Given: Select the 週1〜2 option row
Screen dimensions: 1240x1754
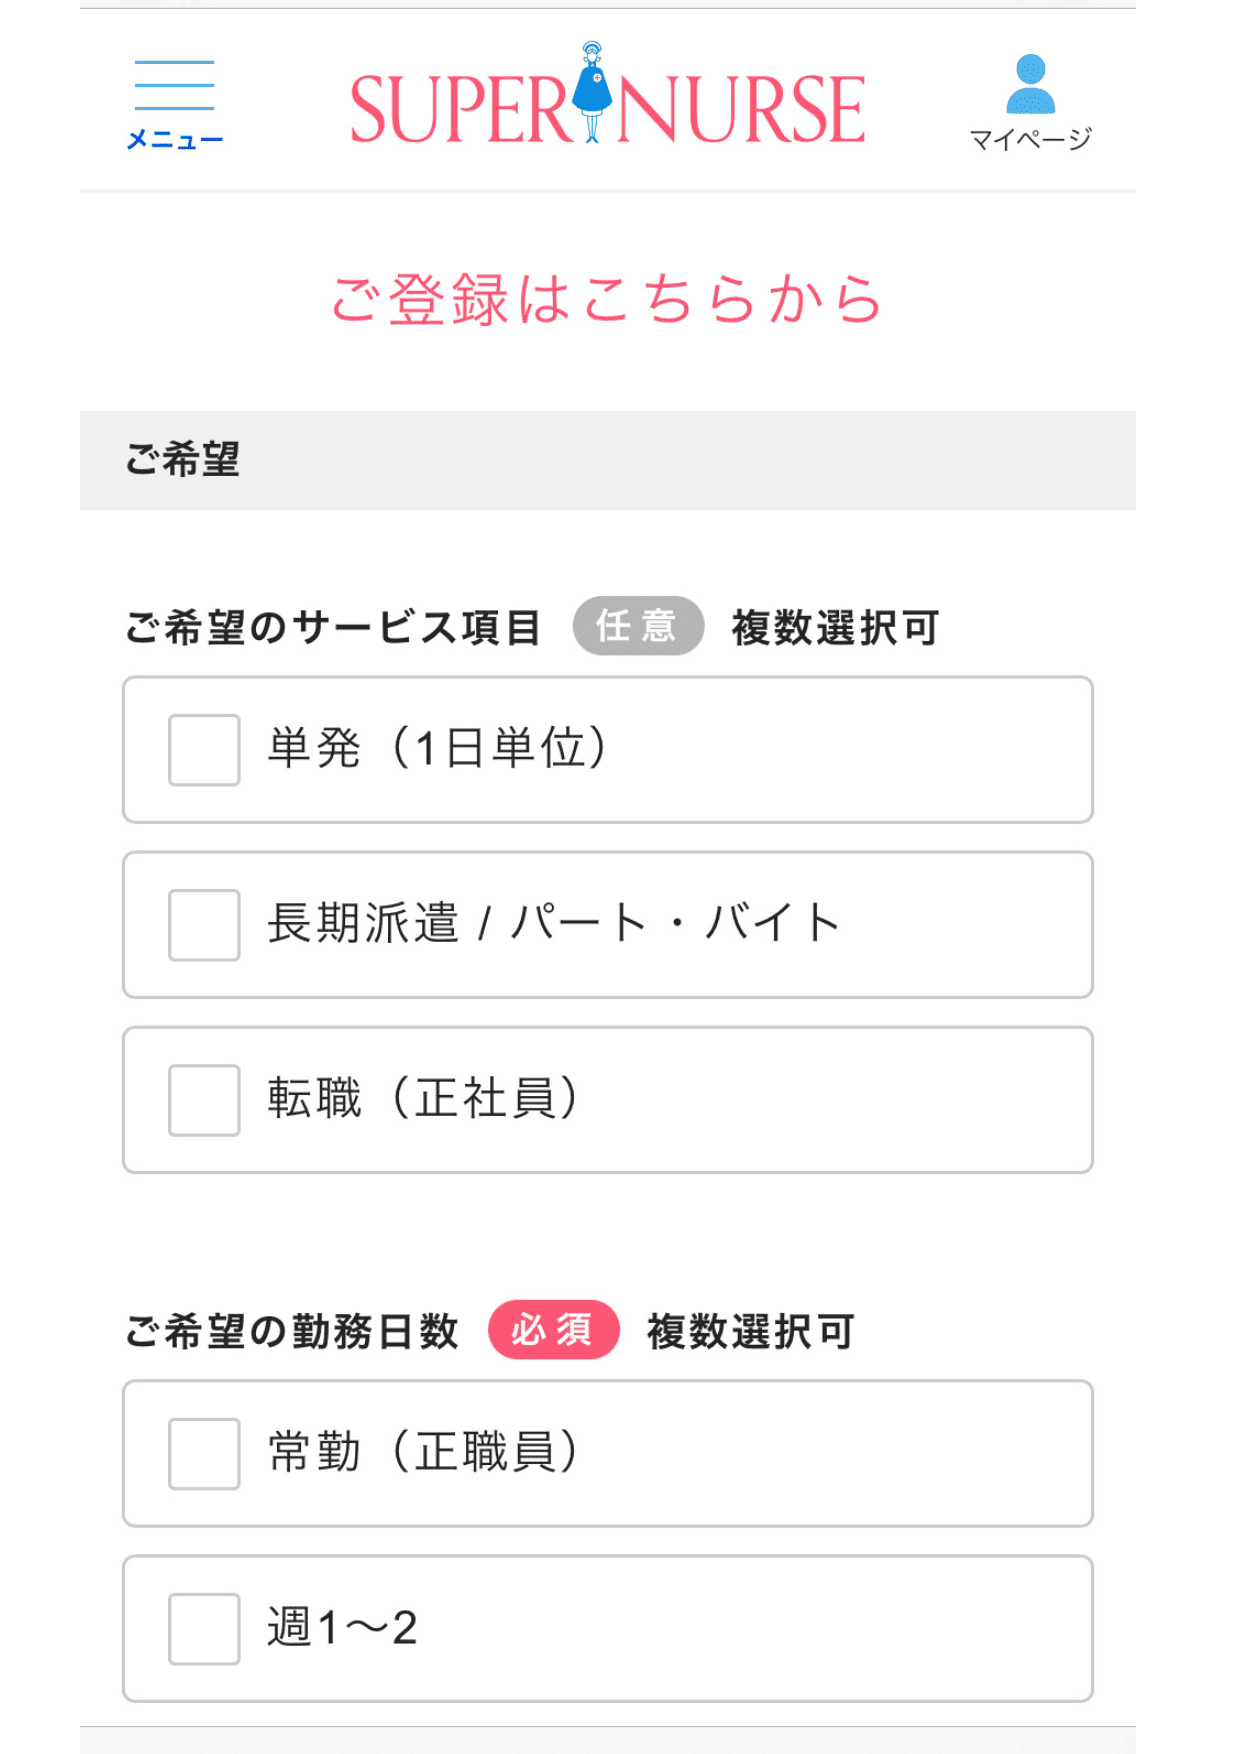Looking at the screenshot, I should 608,1629.
